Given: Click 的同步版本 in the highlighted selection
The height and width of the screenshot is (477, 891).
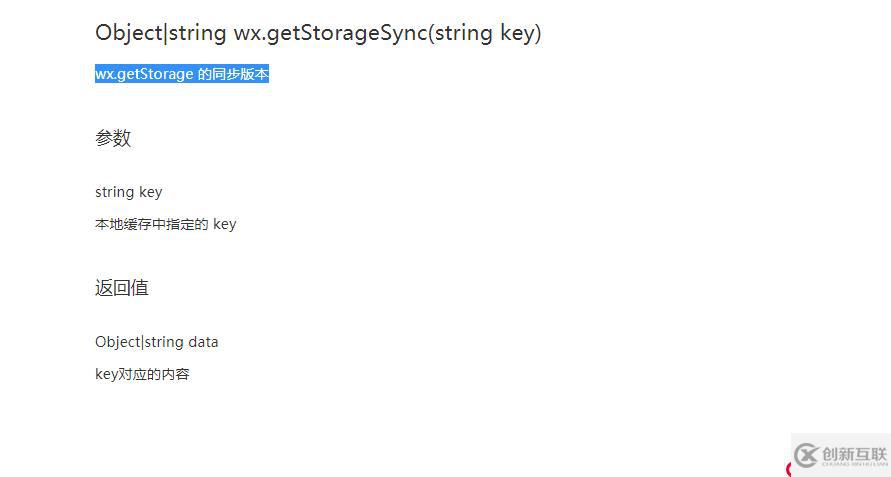Looking at the screenshot, I should coord(233,74).
